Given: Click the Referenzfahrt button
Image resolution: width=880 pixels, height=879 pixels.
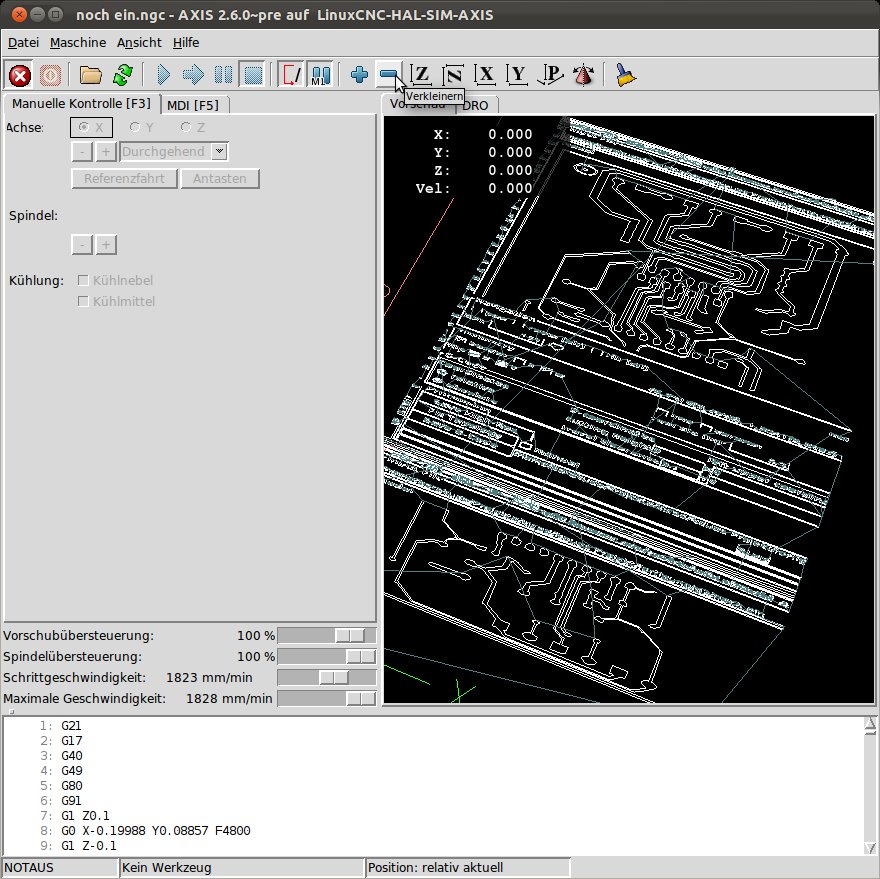Looking at the screenshot, I should pyautogui.click(x=124, y=179).
